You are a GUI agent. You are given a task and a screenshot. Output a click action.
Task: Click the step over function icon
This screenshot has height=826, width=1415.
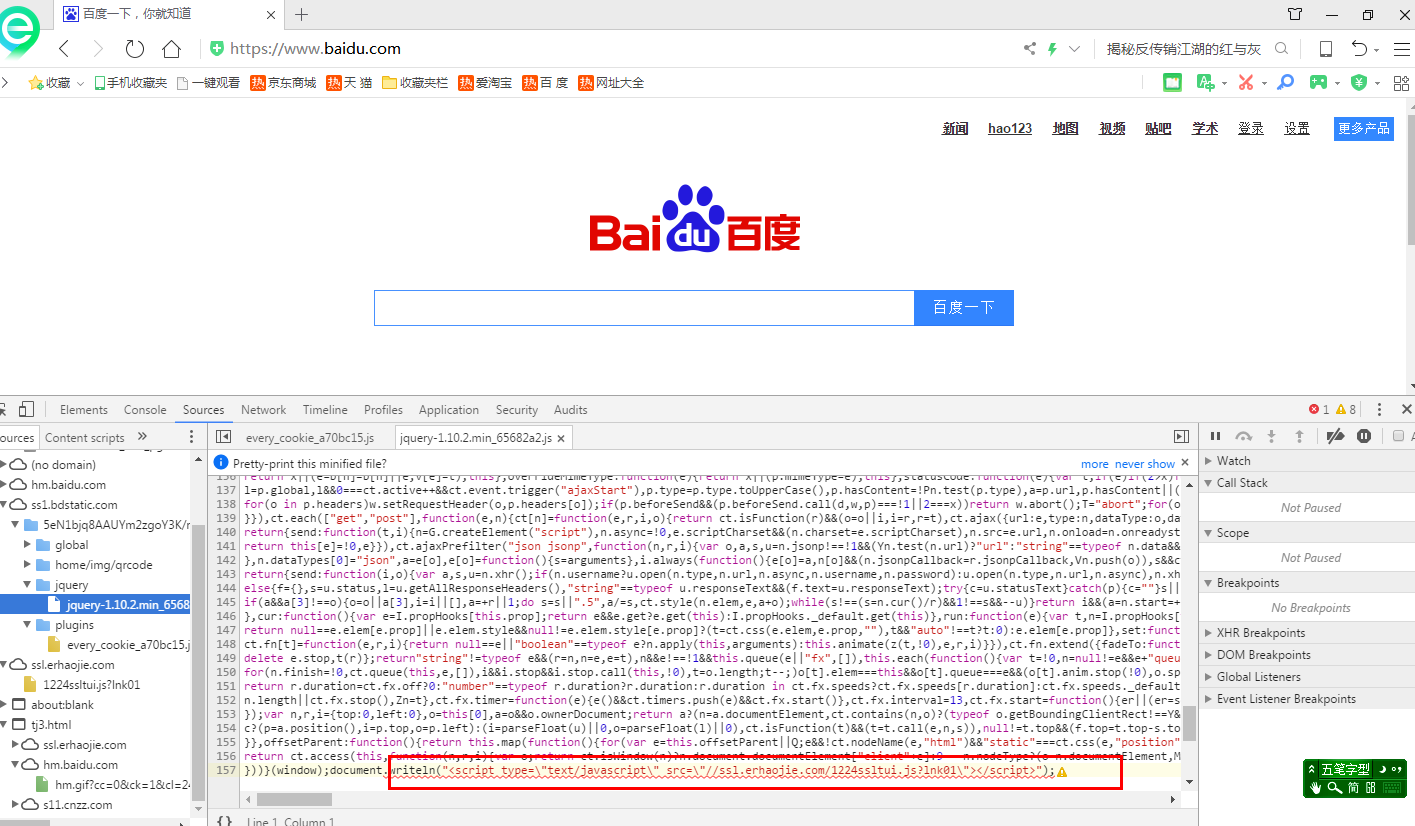[1244, 436]
